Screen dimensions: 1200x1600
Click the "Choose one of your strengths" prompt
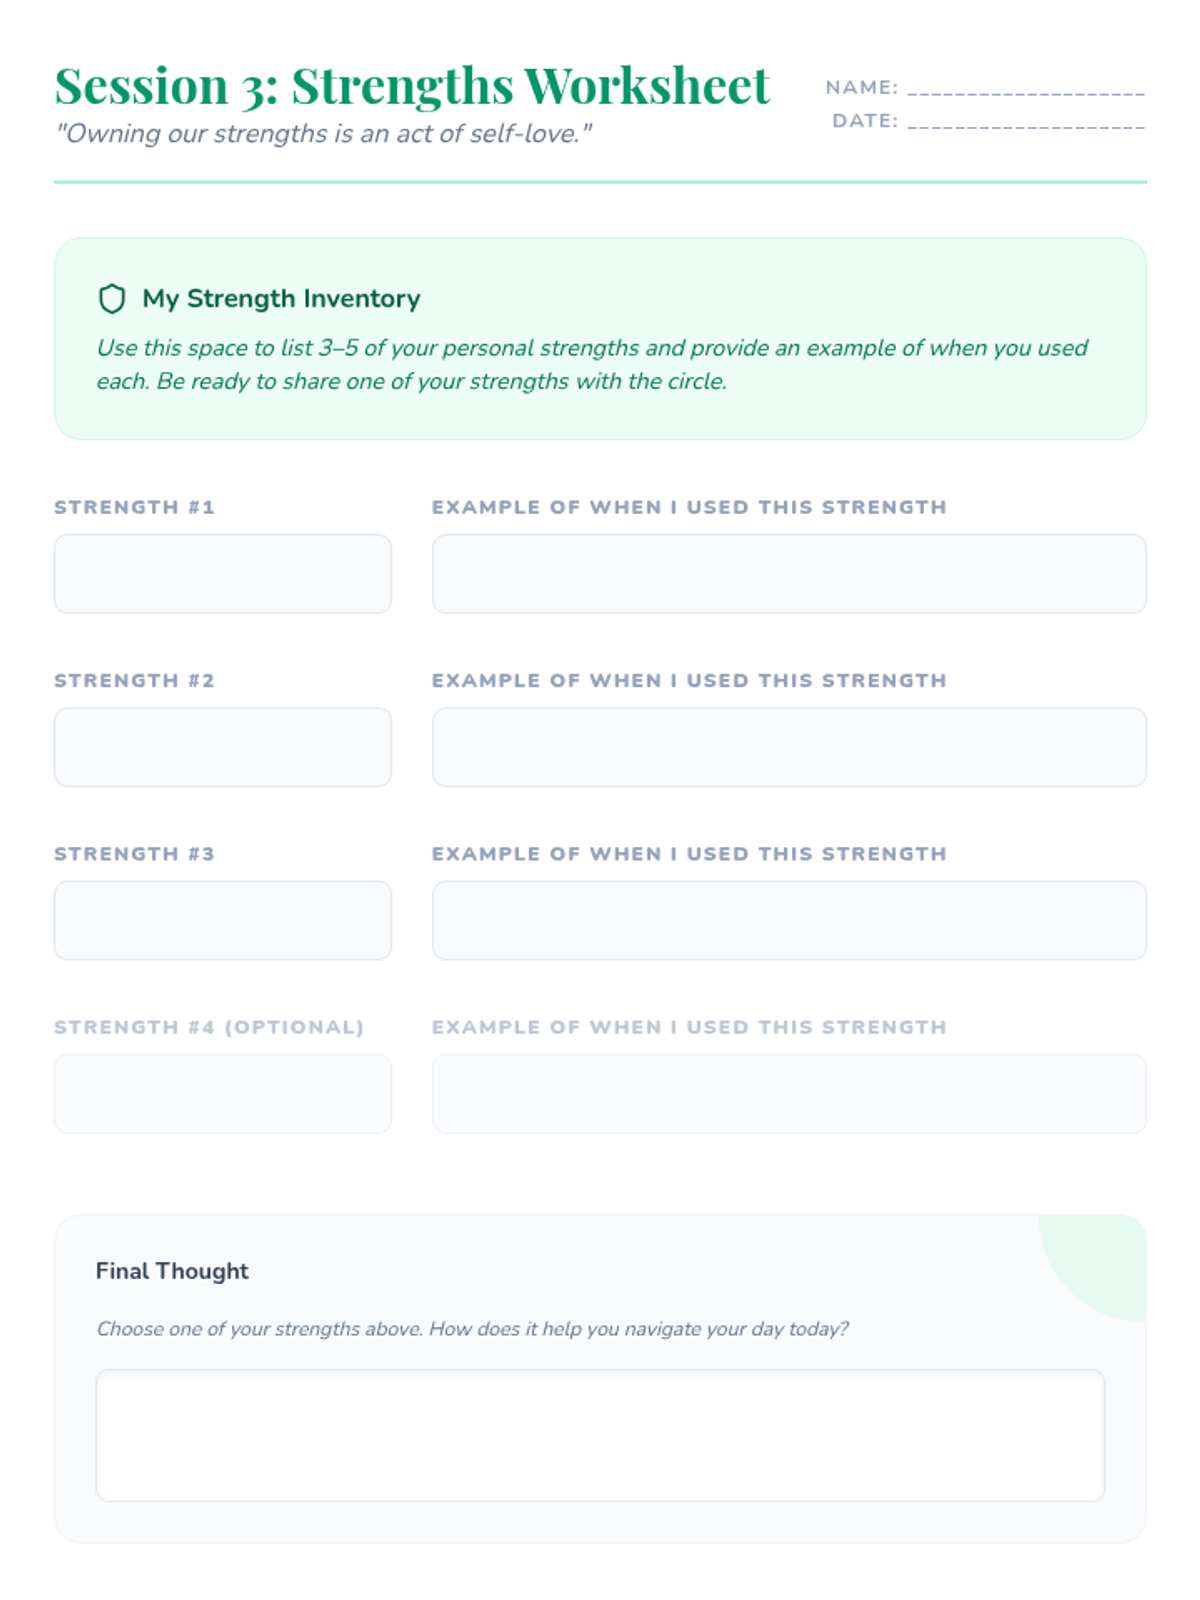[472, 1329]
